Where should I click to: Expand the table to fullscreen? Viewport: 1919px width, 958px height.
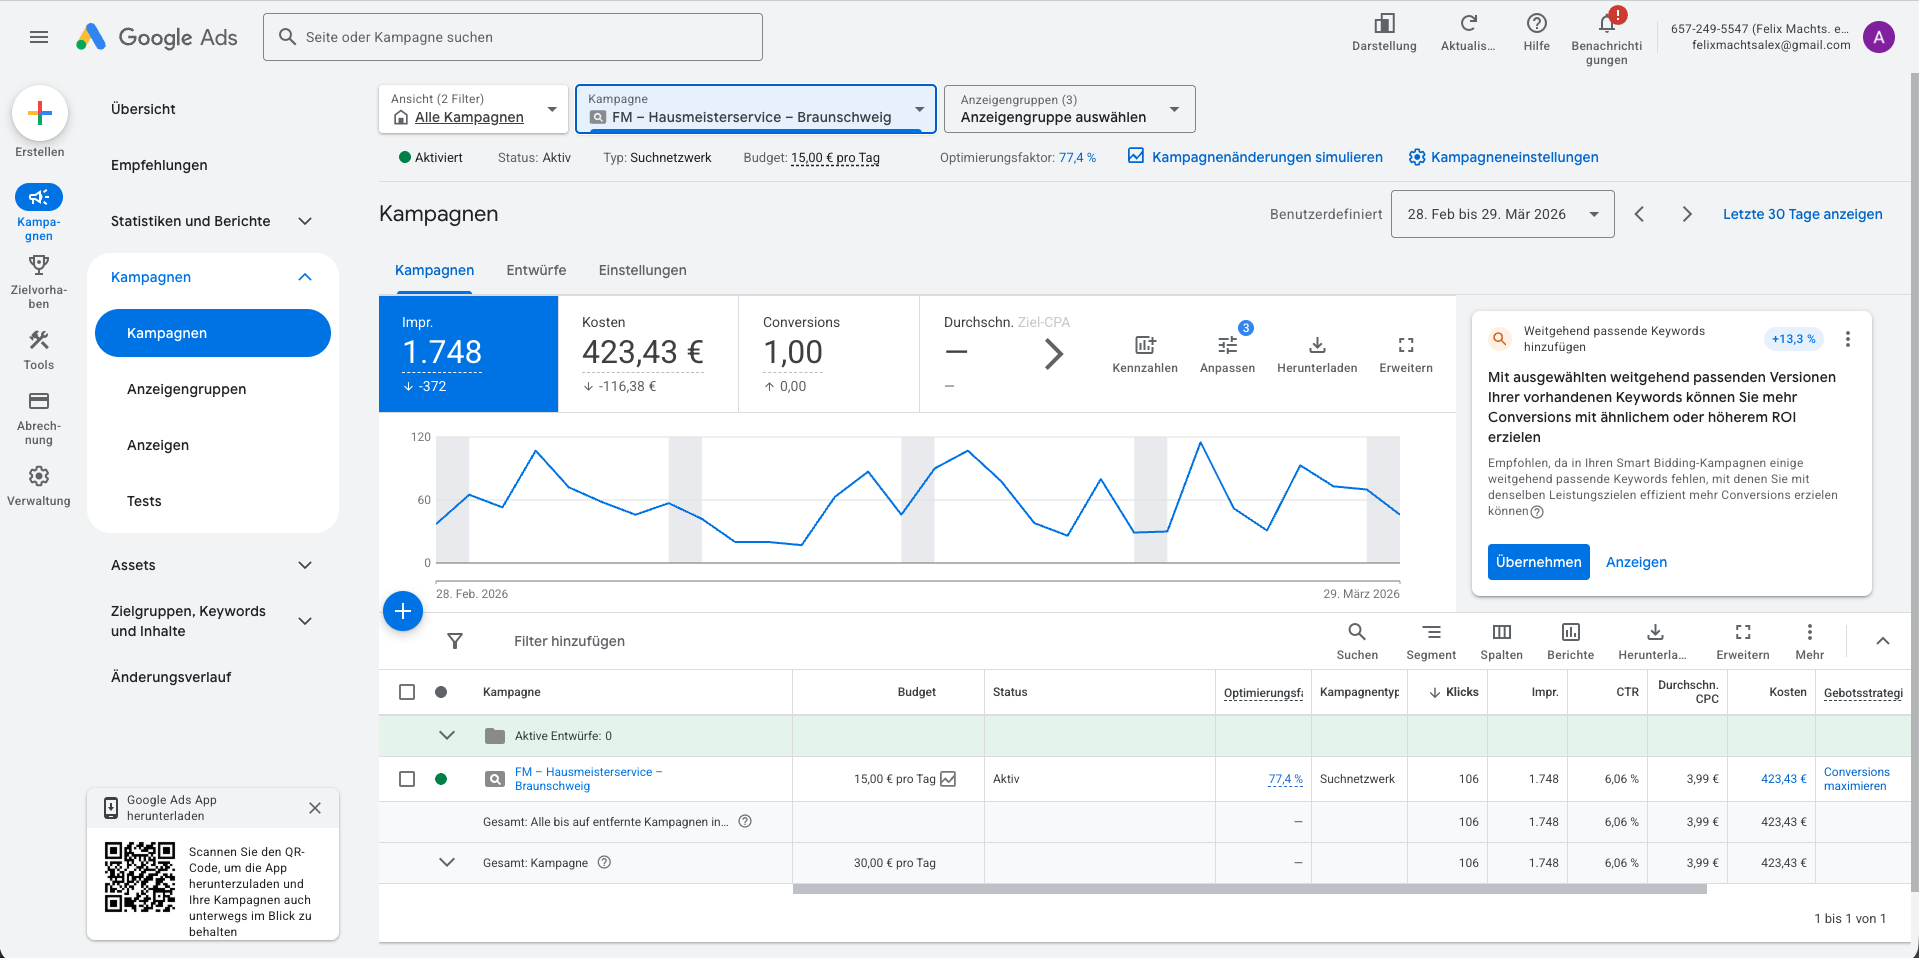[1743, 632]
